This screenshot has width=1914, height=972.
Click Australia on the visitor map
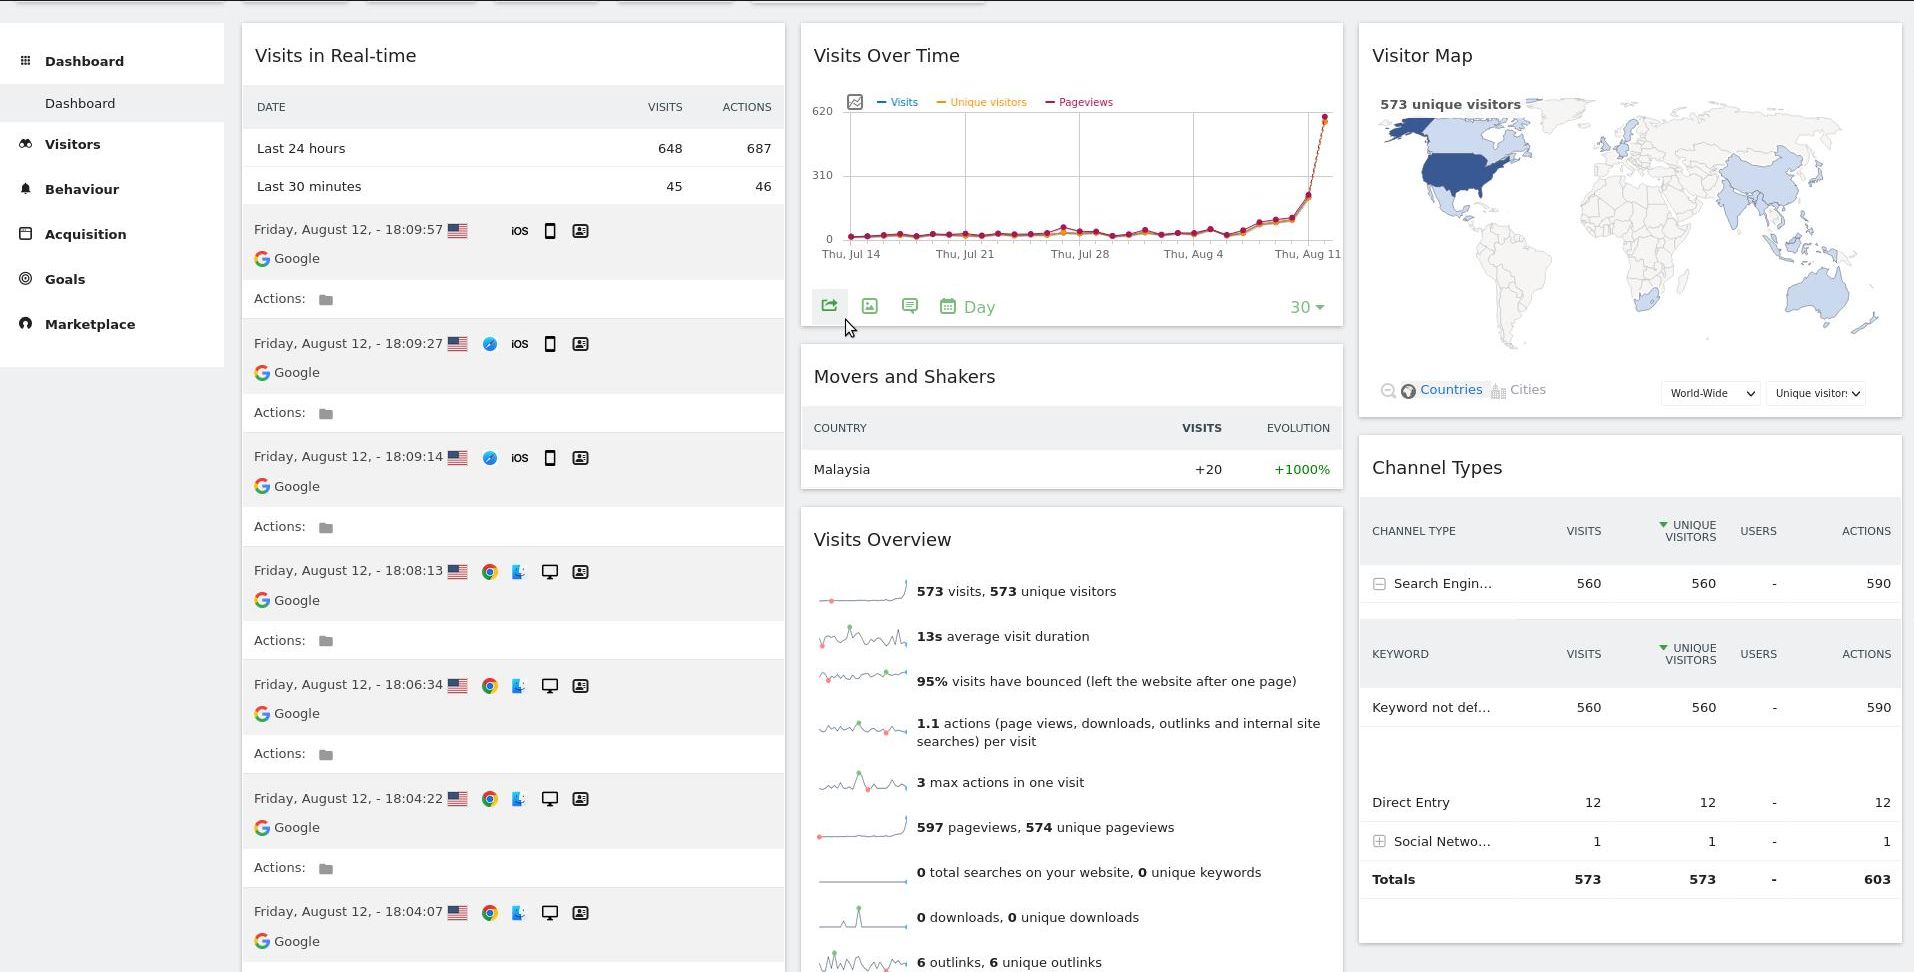point(1818,292)
